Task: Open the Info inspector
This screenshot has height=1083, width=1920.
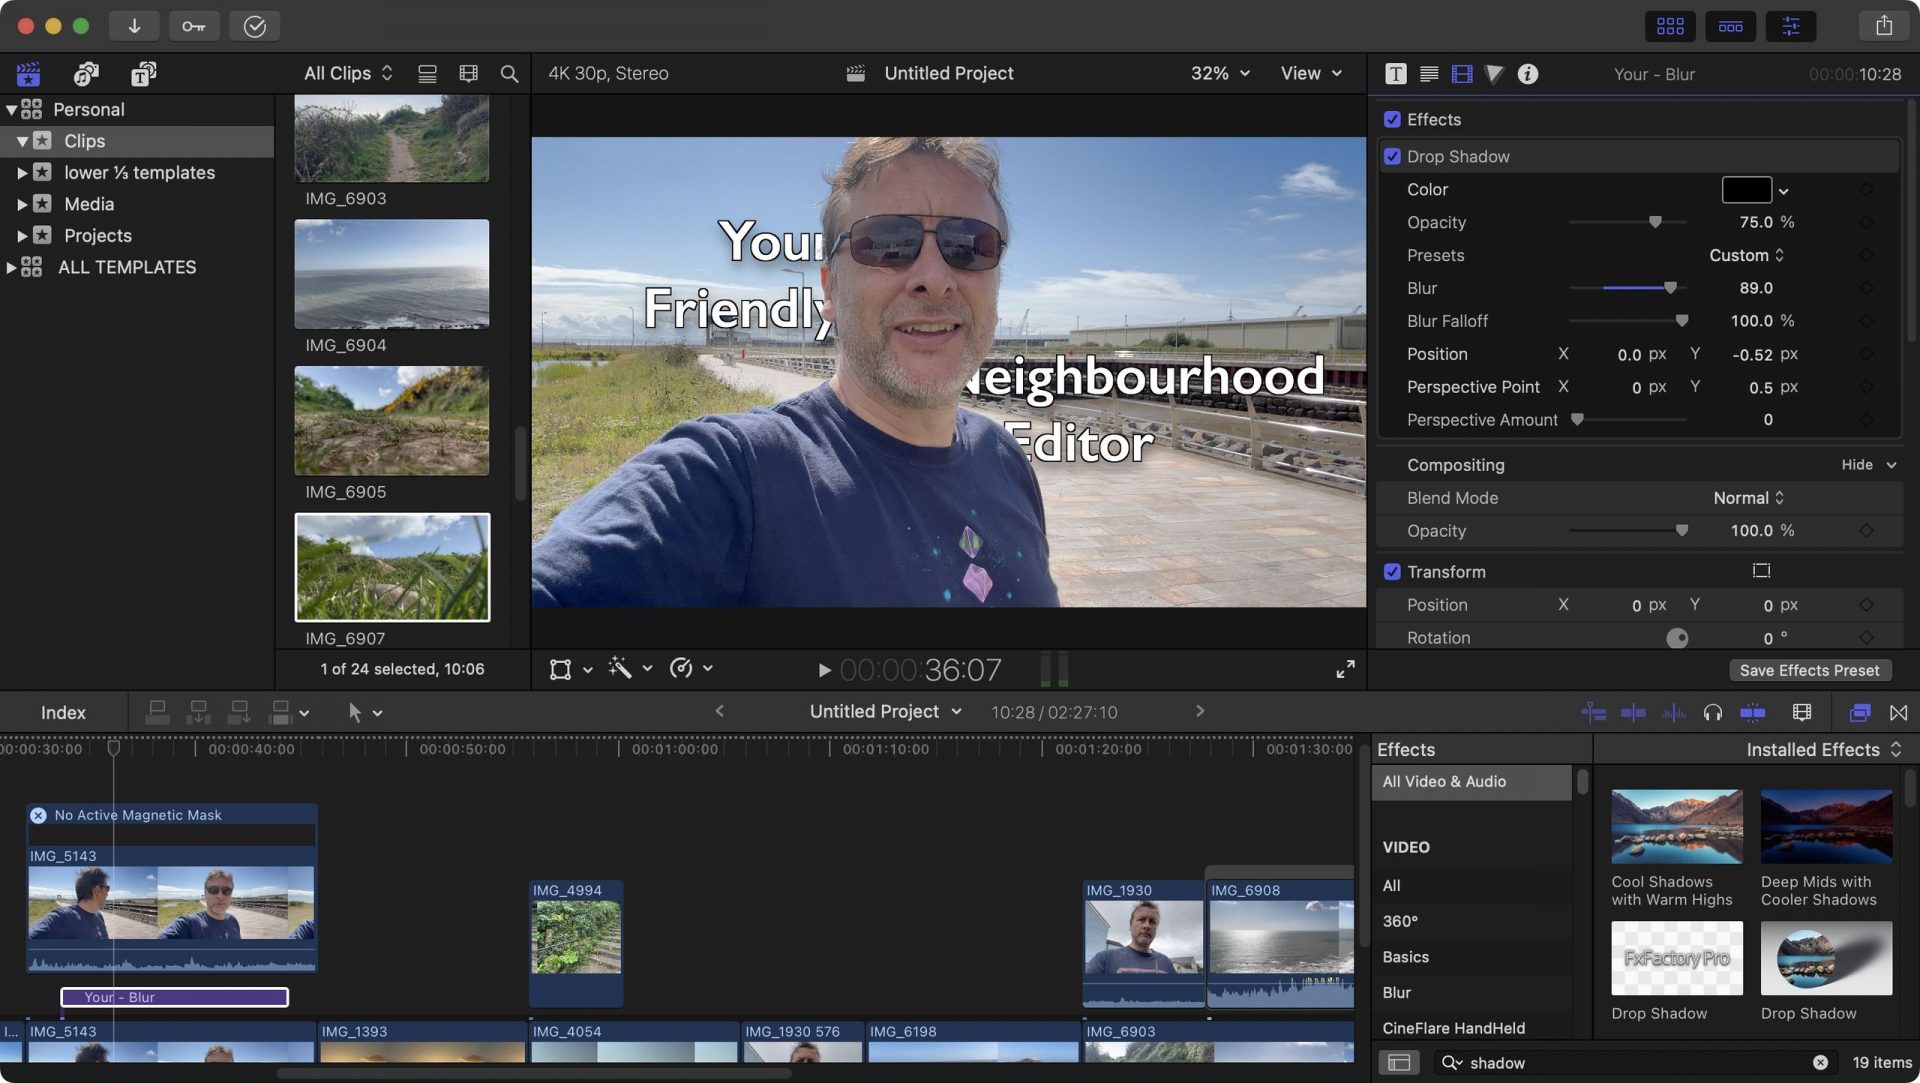Action: 1527,73
